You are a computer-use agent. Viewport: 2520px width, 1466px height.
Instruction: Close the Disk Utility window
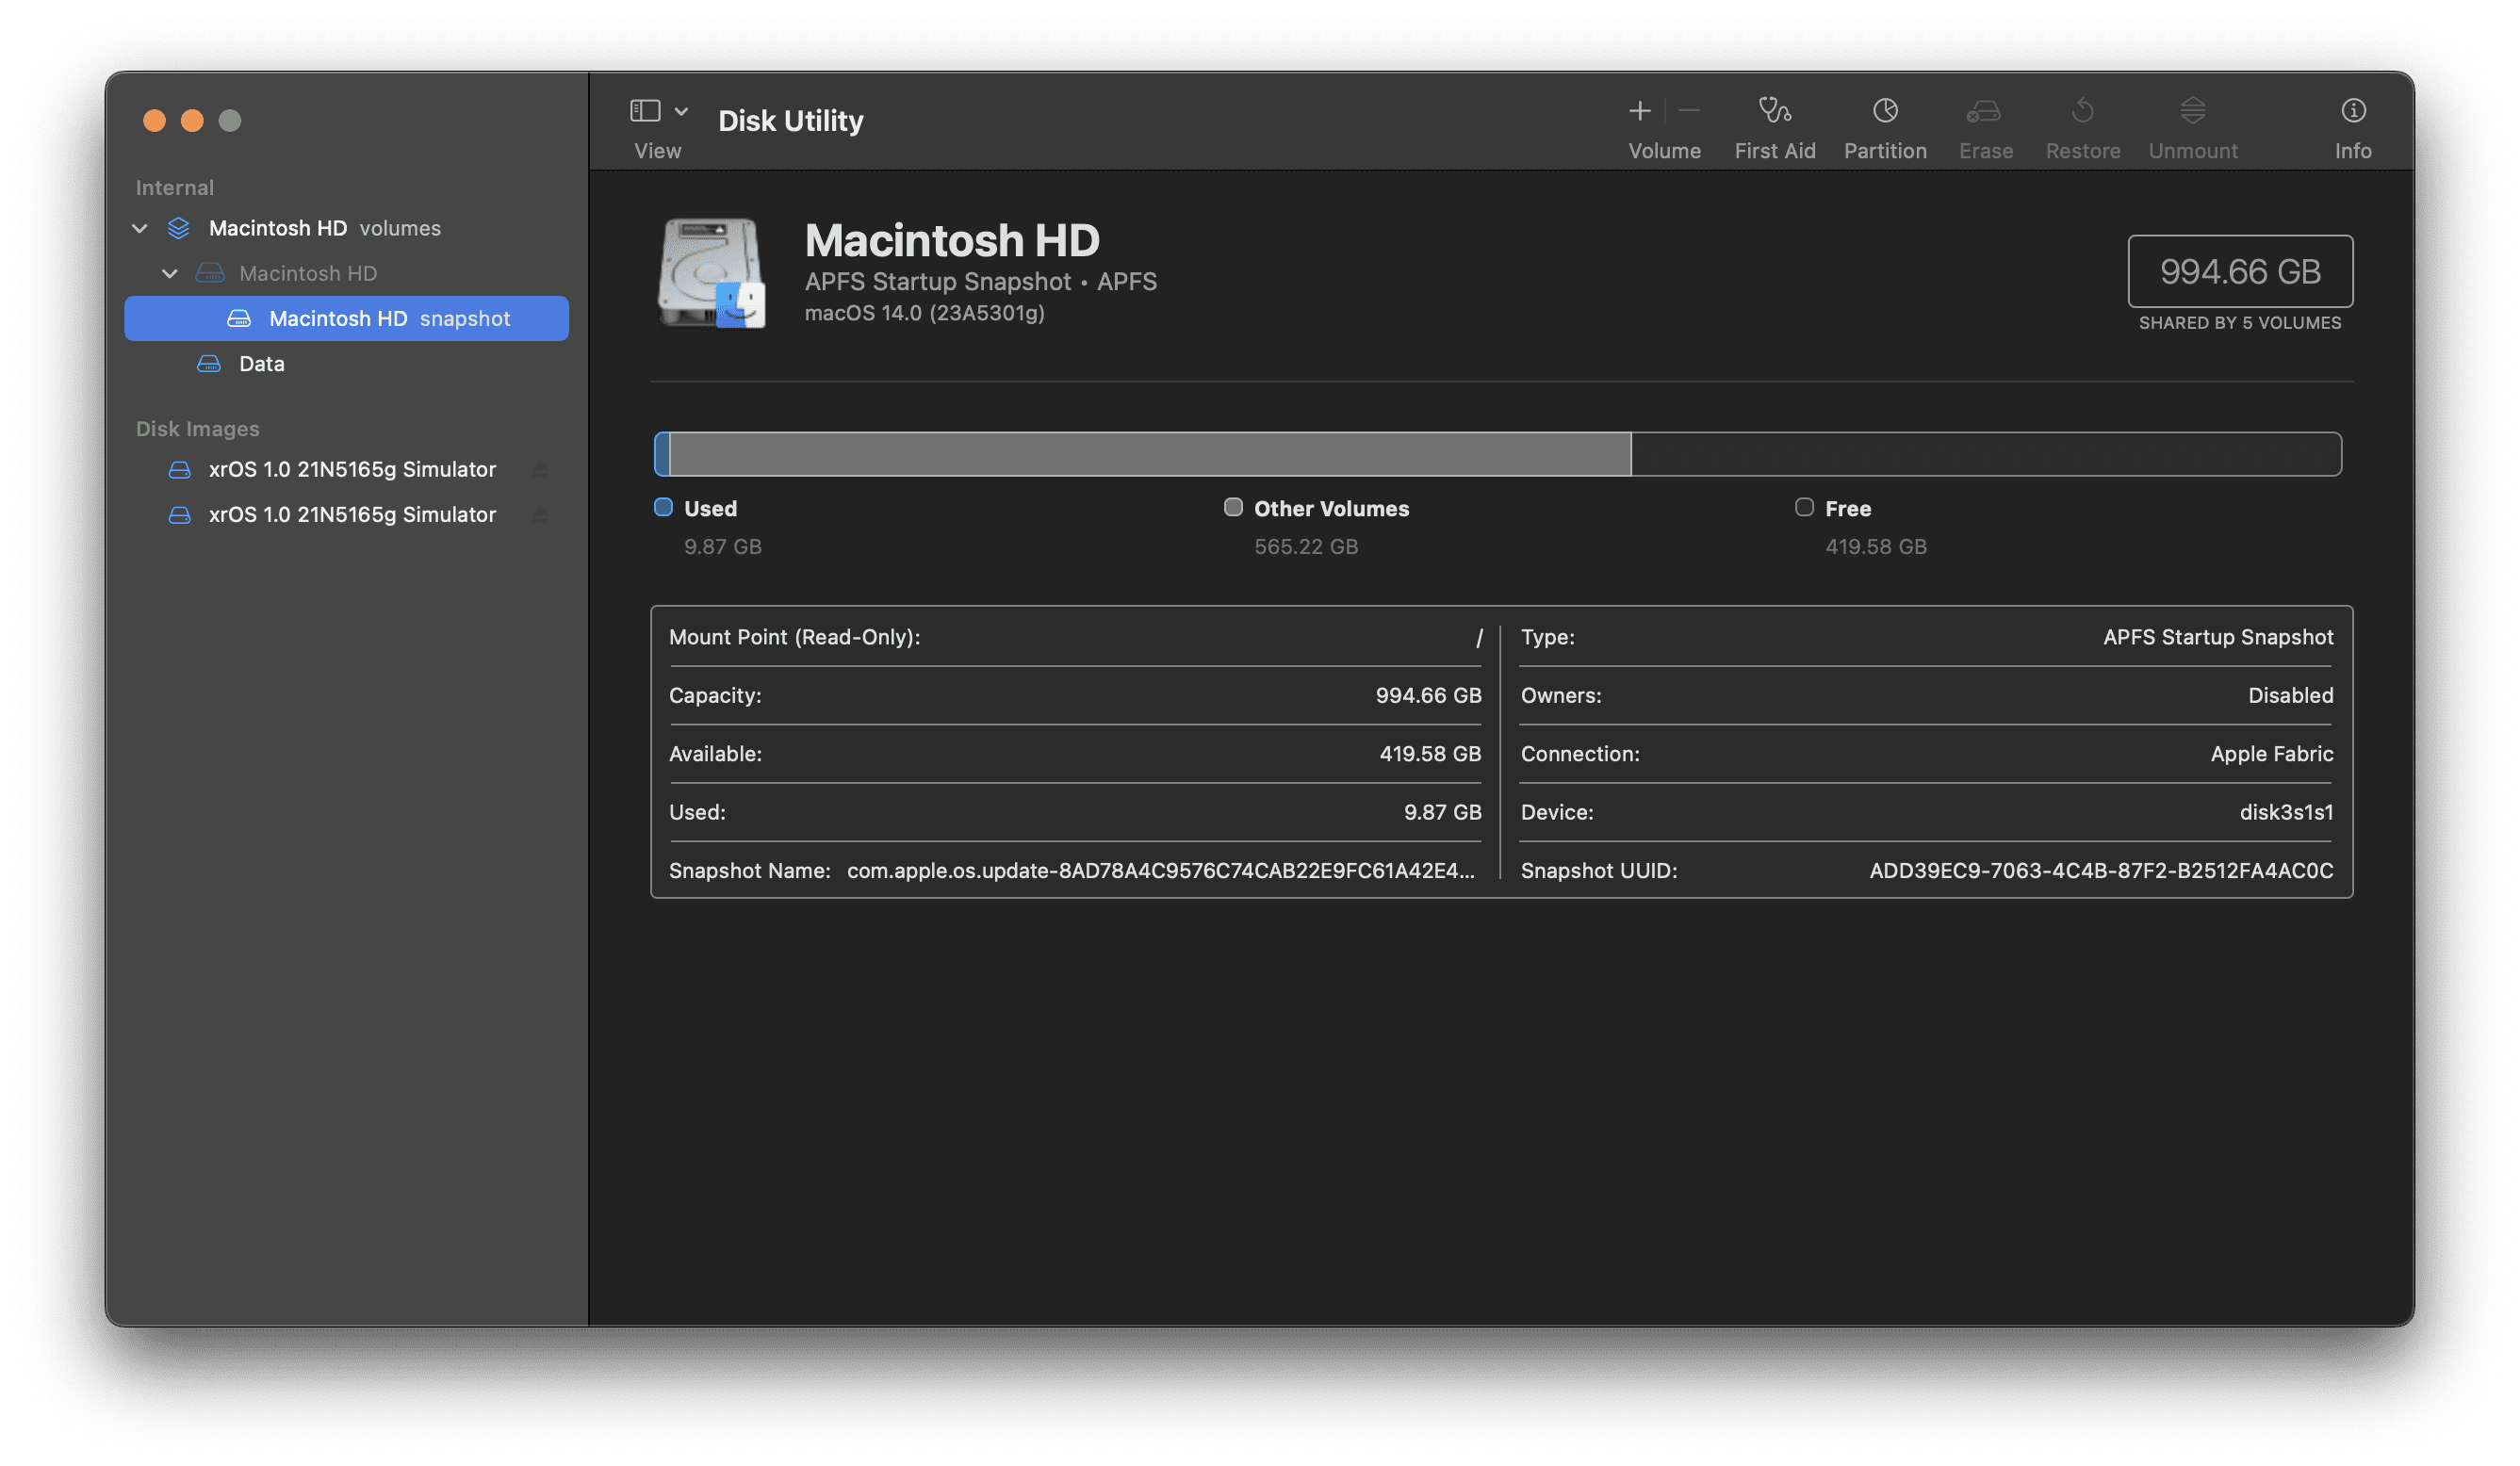pyautogui.click(x=154, y=120)
